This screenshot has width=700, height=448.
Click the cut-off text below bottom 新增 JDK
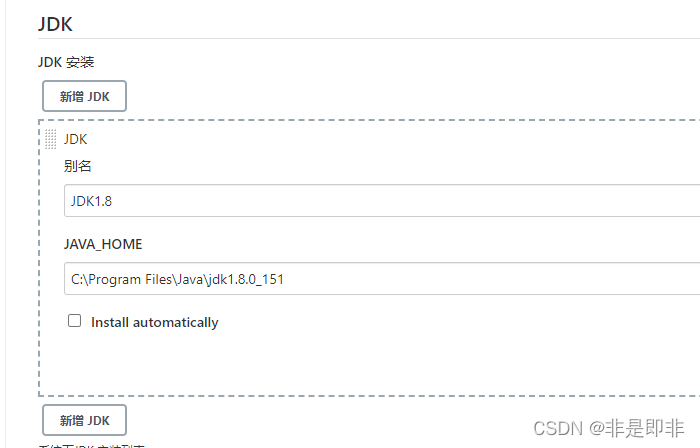[x=92, y=444]
